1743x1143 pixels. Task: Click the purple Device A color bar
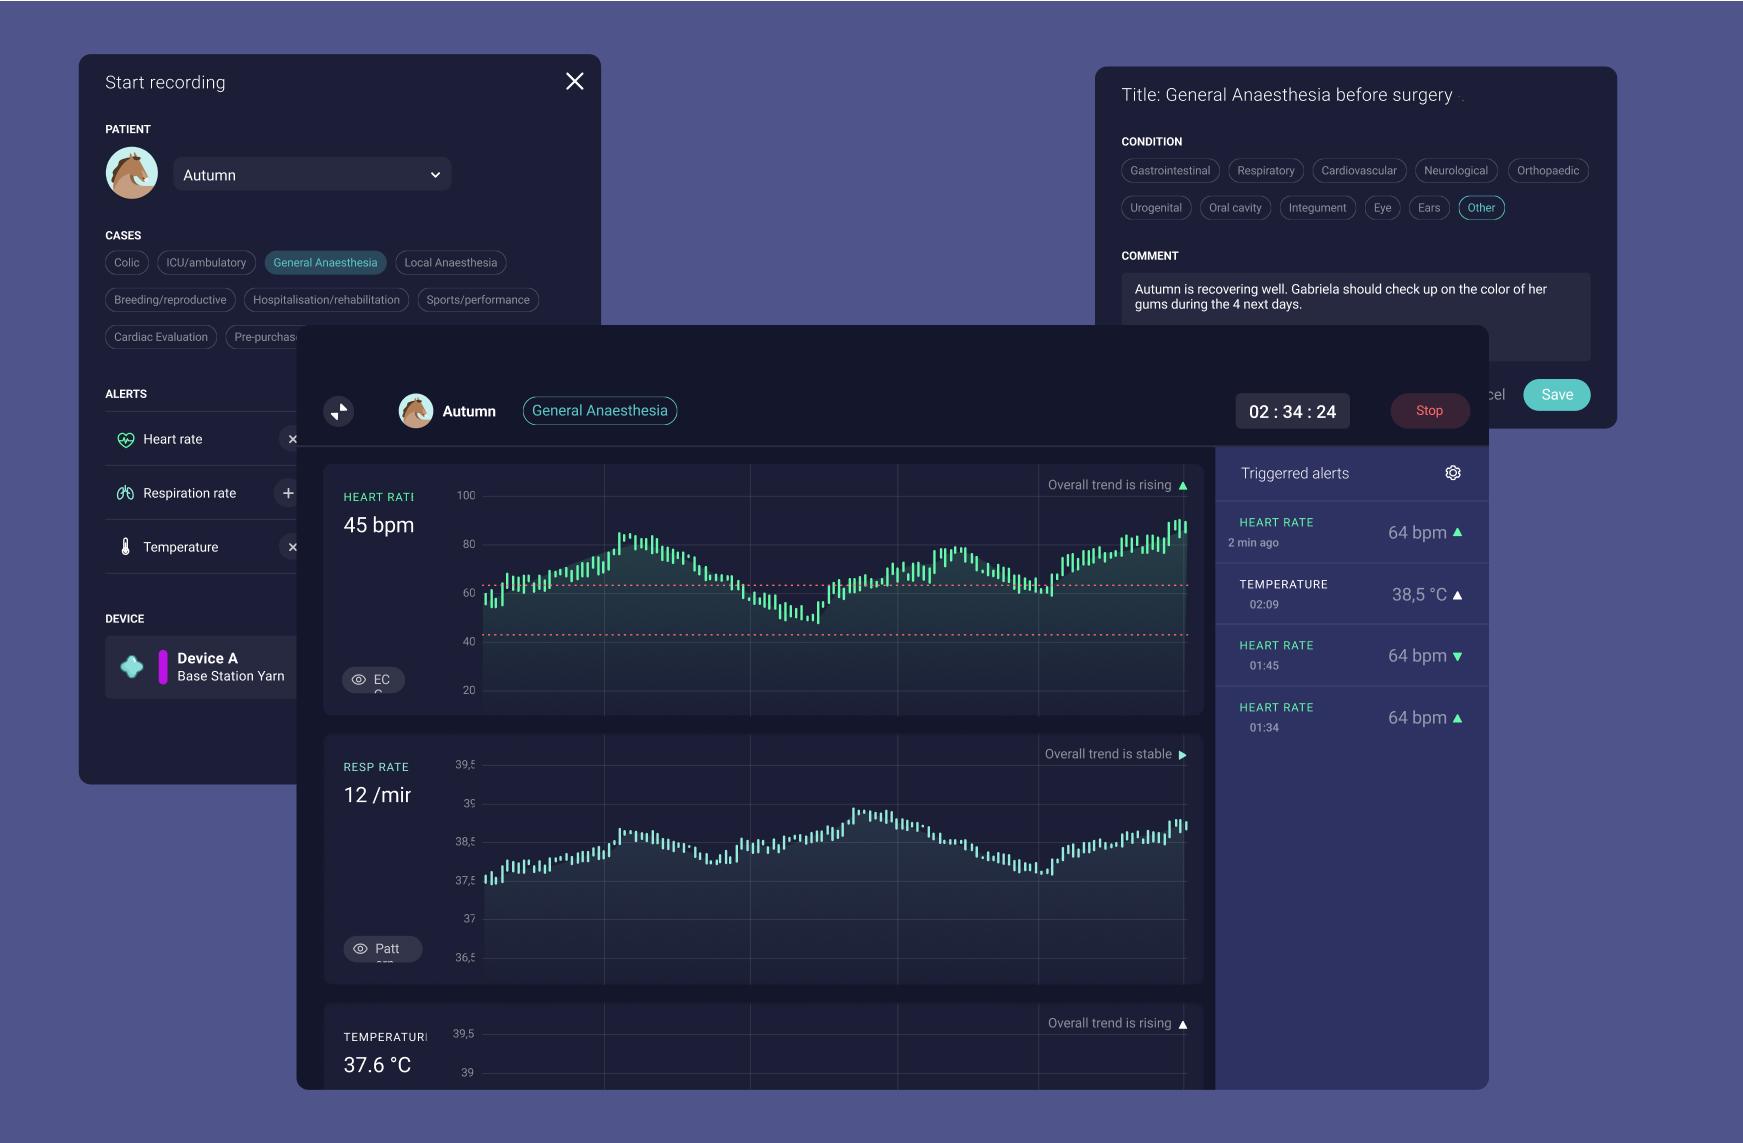pos(163,667)
